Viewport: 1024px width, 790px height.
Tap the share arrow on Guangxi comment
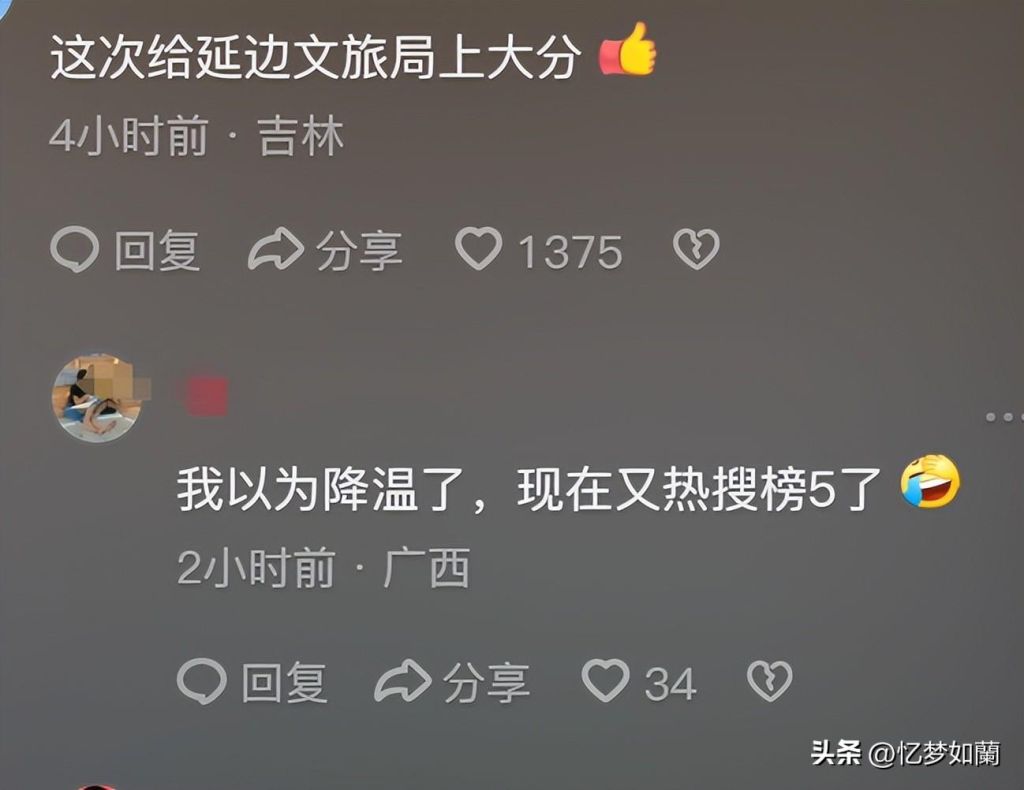pos(402,682)
